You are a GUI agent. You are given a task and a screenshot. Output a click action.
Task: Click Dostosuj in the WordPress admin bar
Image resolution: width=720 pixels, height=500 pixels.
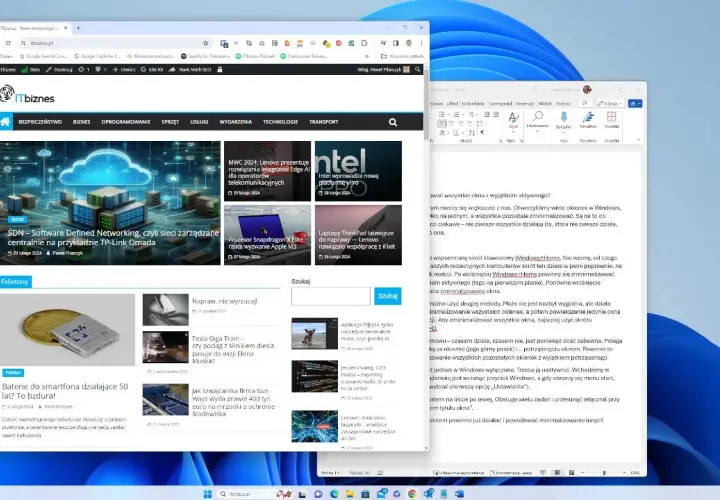coord(59,70)
